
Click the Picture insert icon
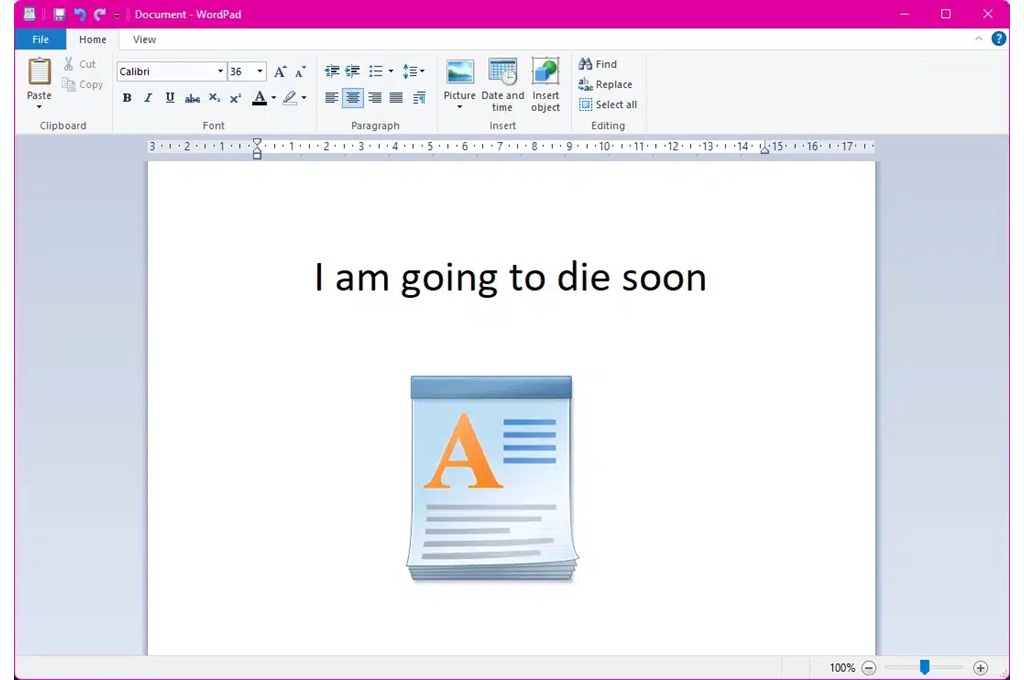click(x=460, y=72)
